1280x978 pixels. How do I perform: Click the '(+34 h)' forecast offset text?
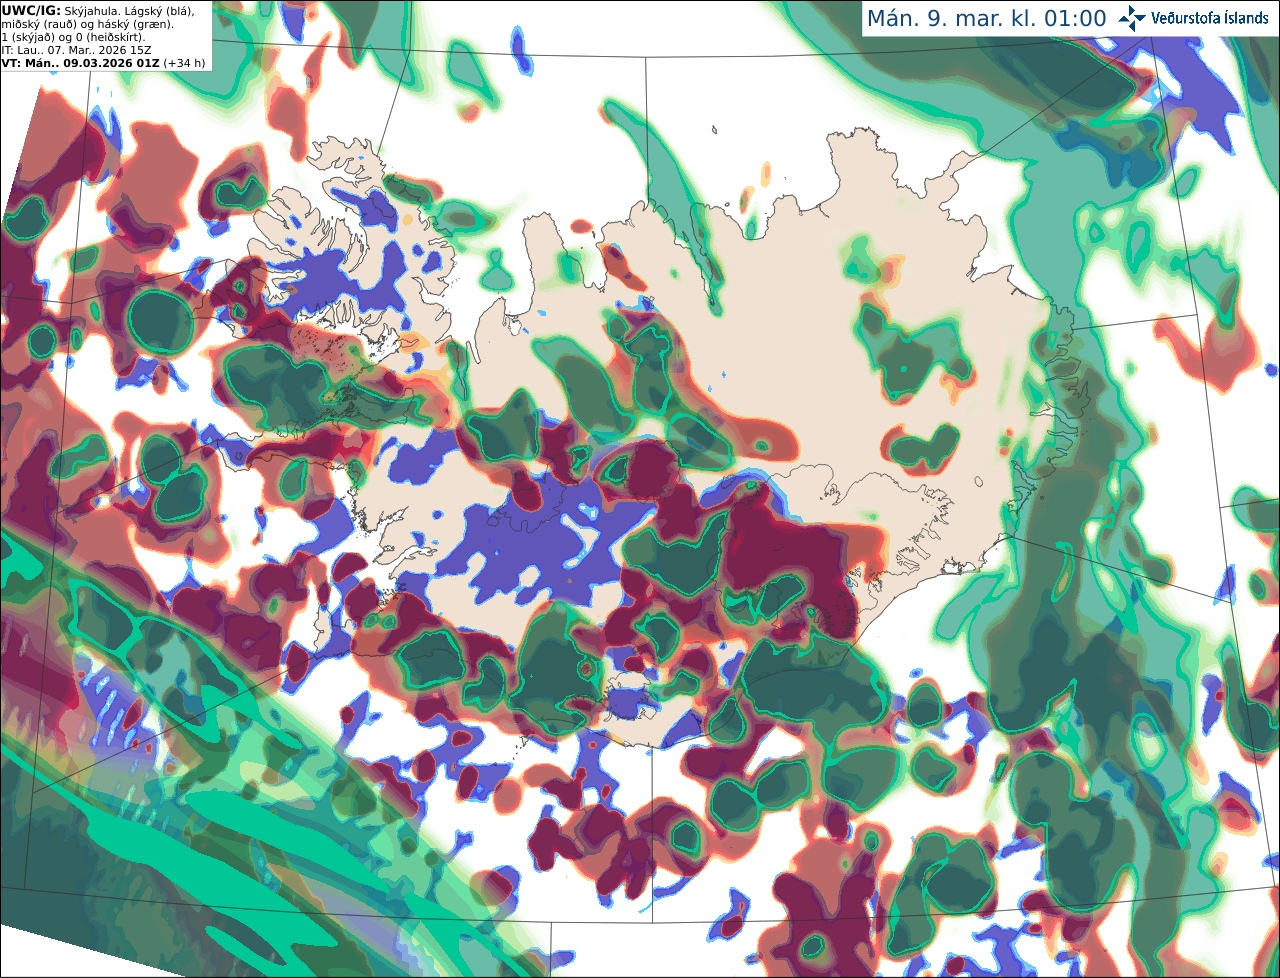point(186,63)
